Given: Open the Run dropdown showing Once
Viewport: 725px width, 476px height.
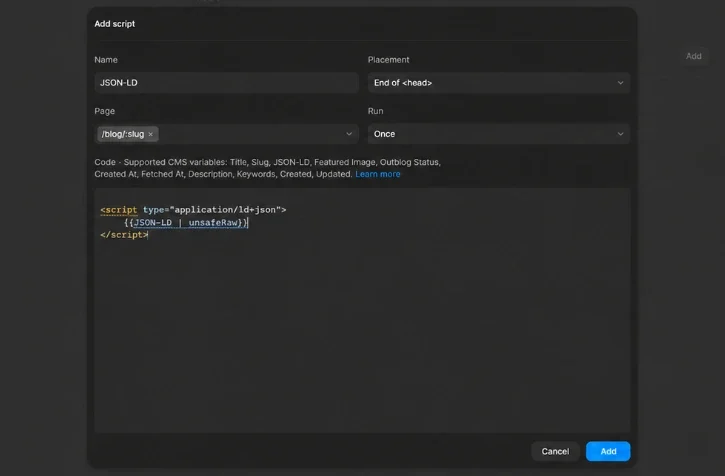Looking at the screenshot, I should click(498, 134).
